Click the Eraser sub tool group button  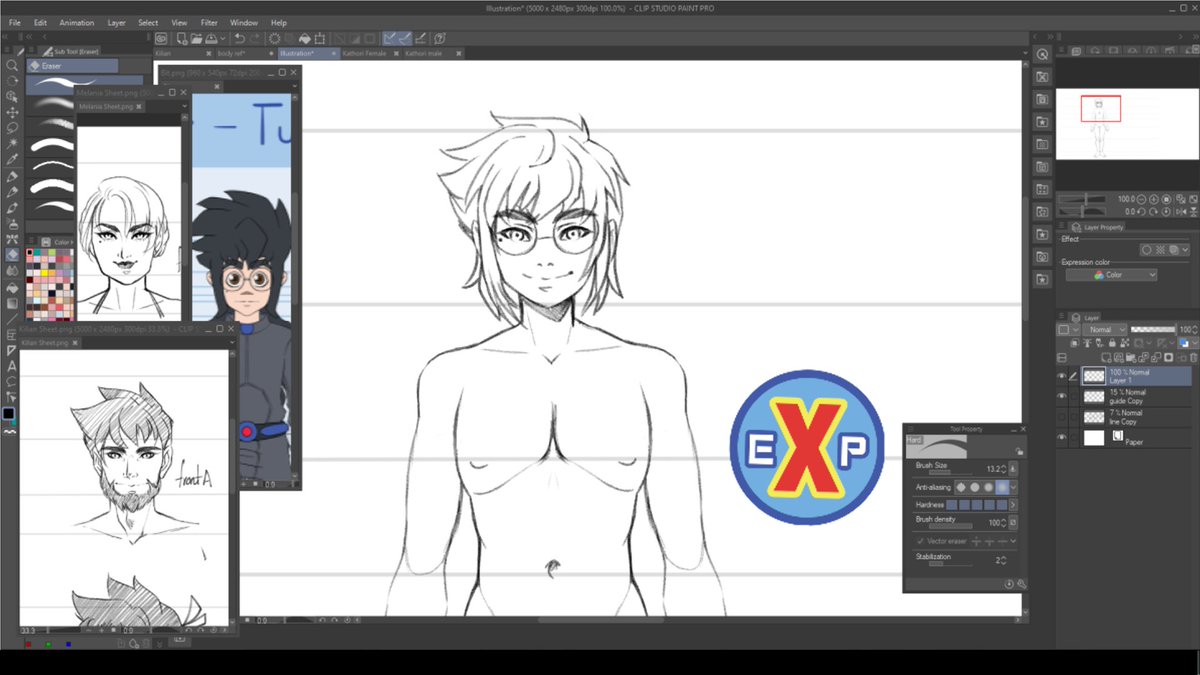[72, 66]
